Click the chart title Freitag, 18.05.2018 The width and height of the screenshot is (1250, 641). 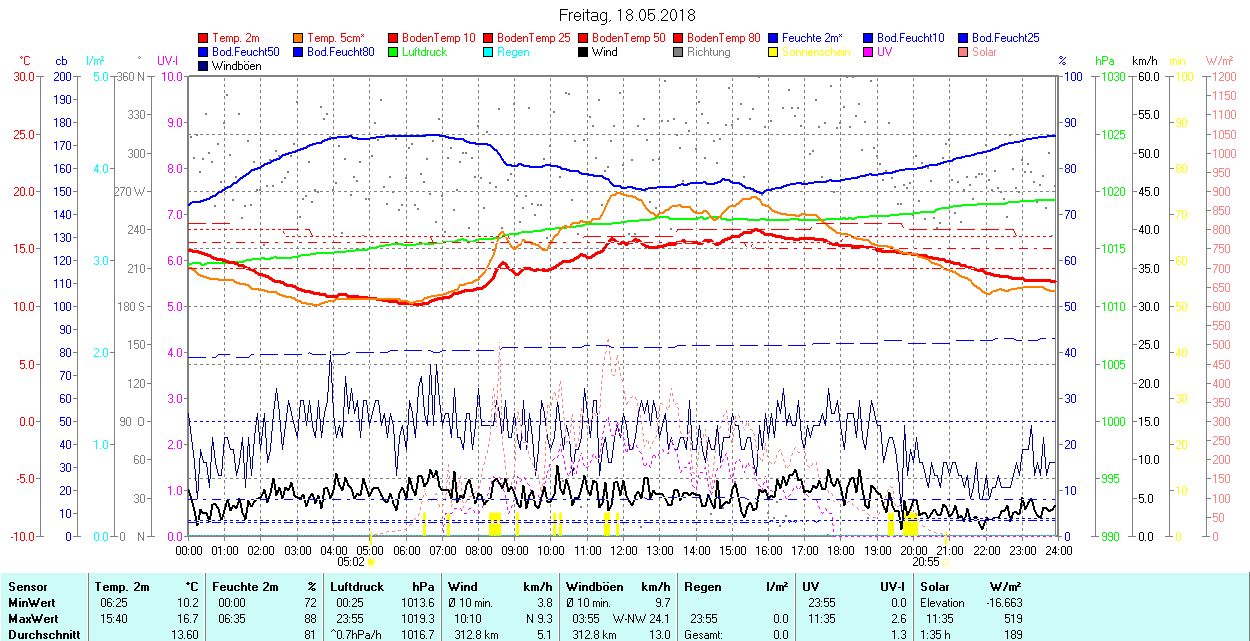pos(626,15)
